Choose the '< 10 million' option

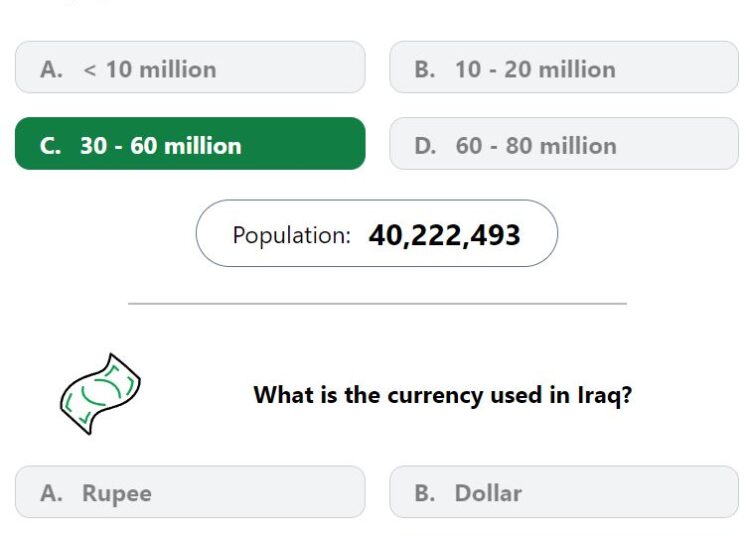[190, 67]
